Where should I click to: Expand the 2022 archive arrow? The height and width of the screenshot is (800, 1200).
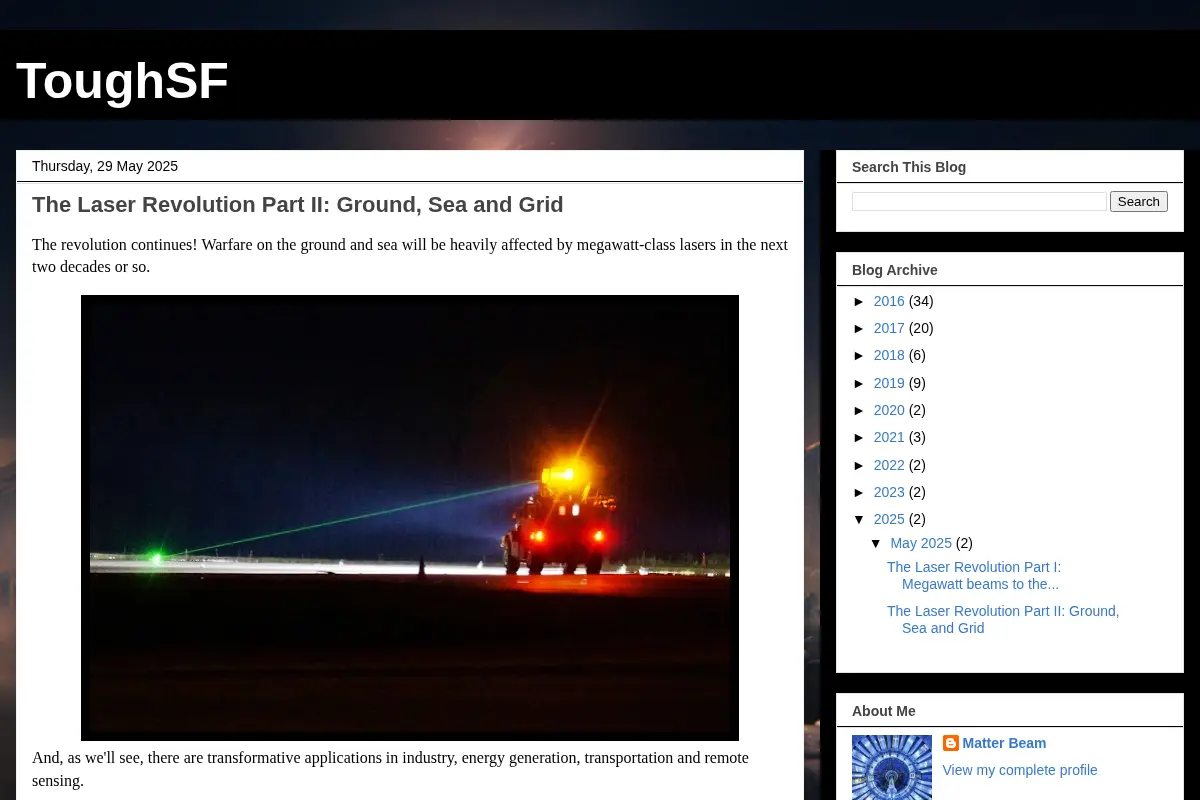pyautogui.click(x=860, y=465)
